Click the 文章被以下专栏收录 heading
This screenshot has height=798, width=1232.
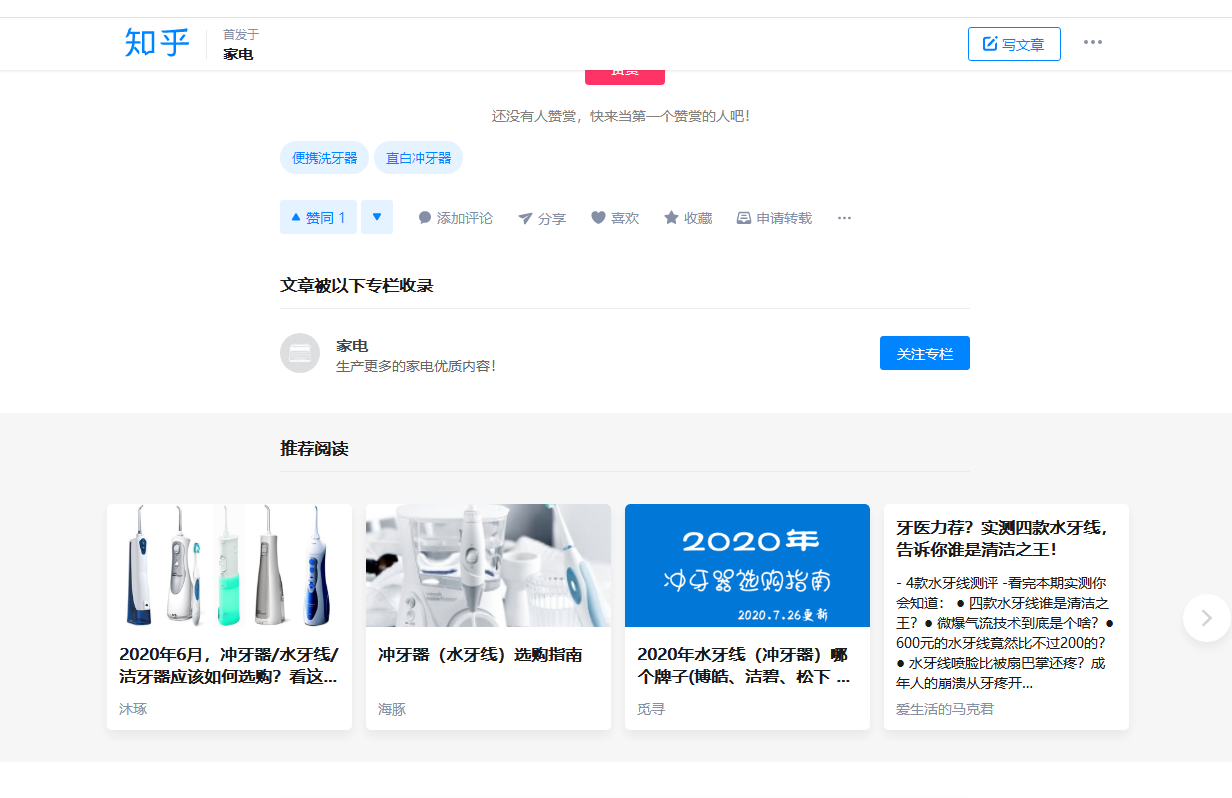coord(357,285)
